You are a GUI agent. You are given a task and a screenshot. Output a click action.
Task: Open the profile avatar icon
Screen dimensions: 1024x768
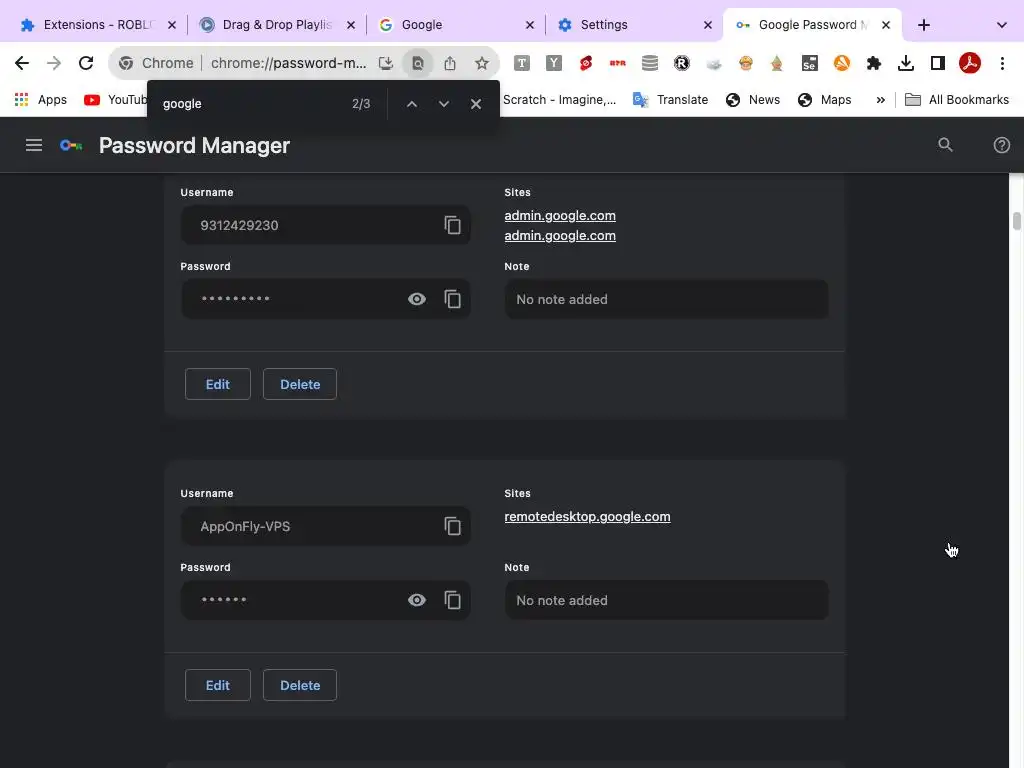click(970, 63)
